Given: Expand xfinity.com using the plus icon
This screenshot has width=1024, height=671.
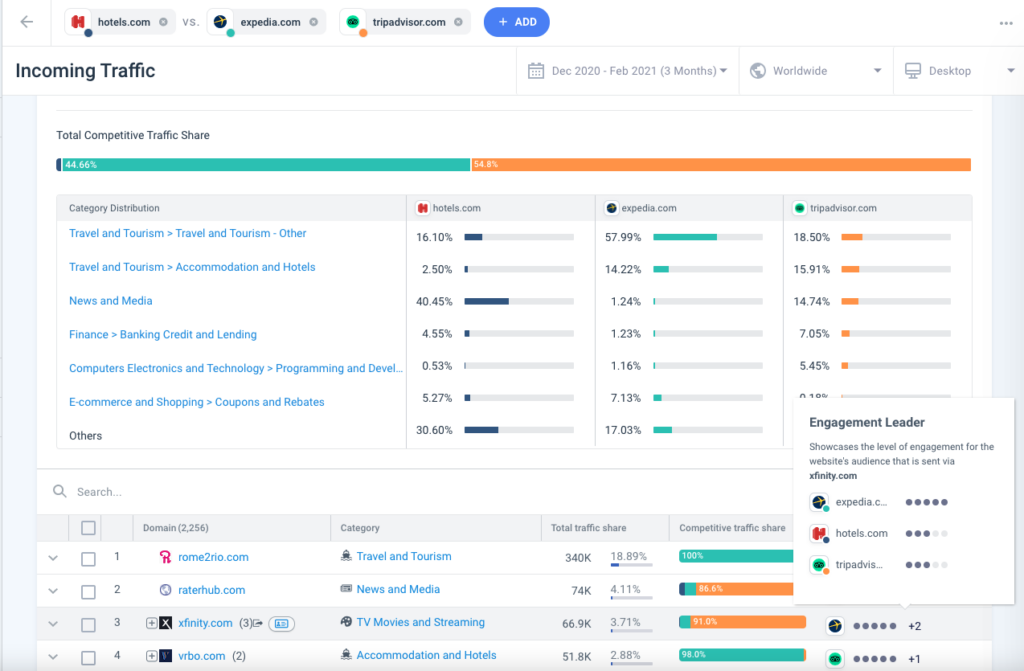Looking at the screenshot, I should tap(152, 623).
